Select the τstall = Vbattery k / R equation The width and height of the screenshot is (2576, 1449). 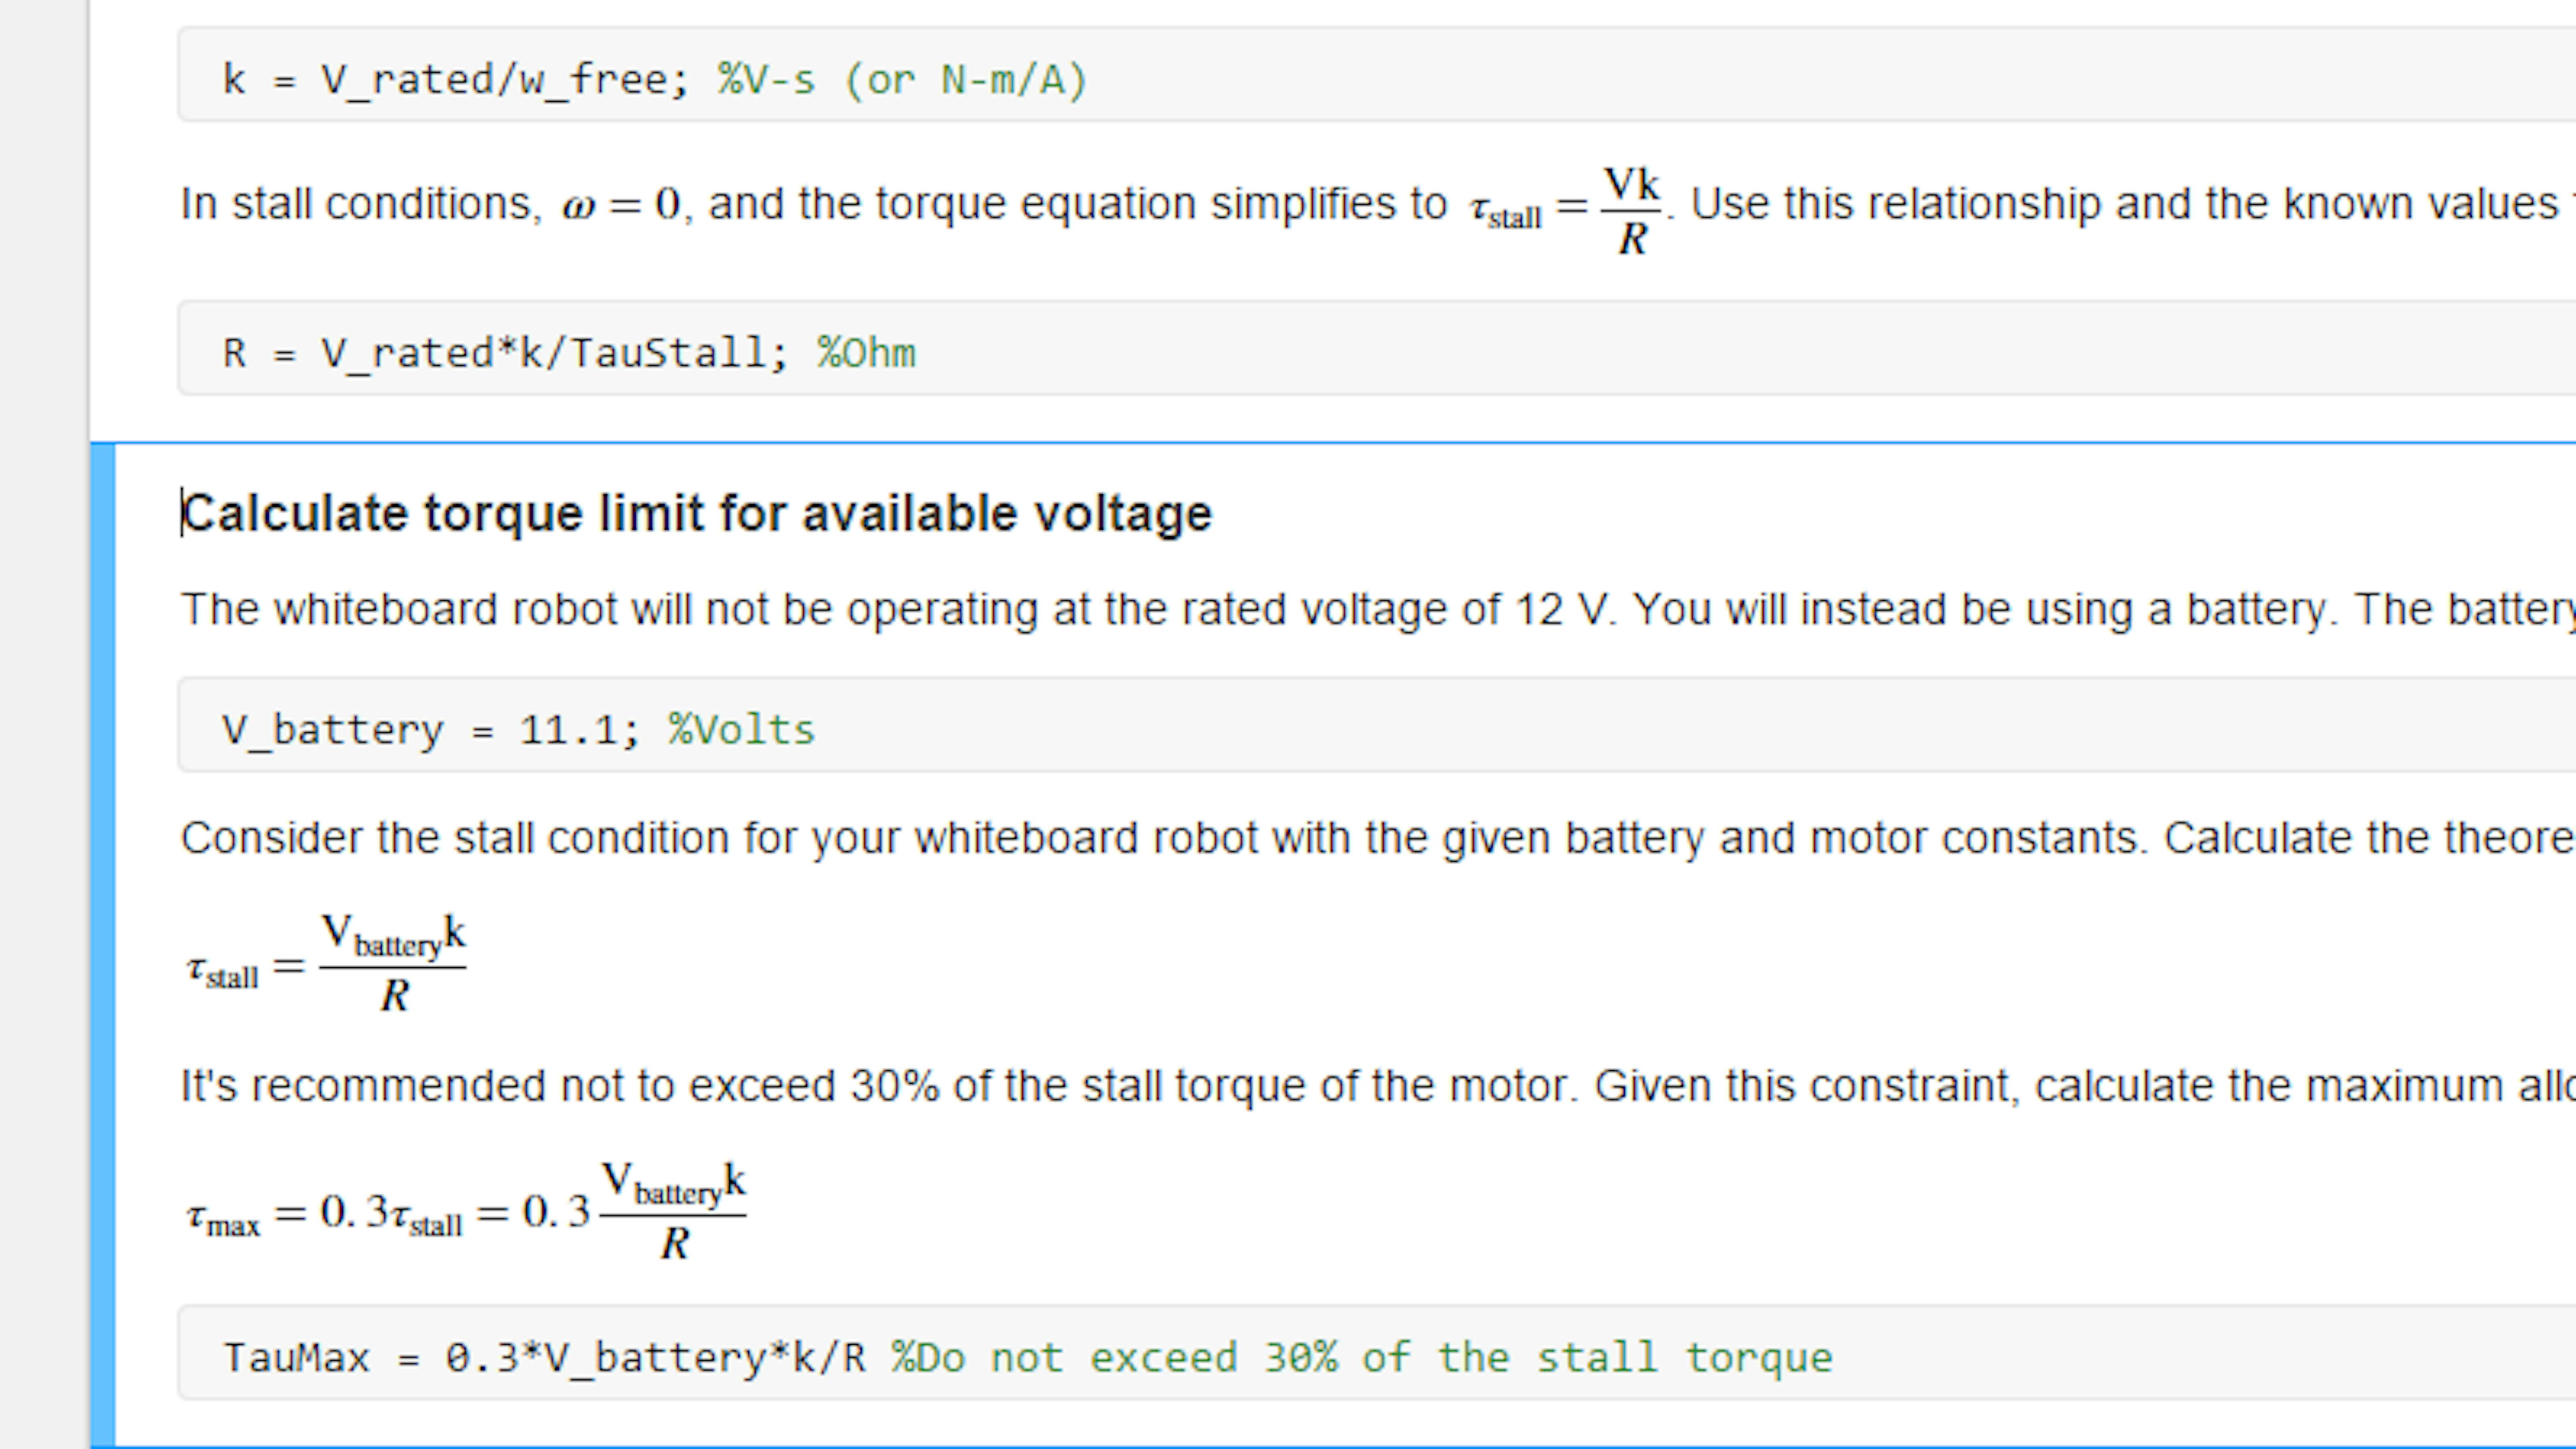tap(326, 963)
